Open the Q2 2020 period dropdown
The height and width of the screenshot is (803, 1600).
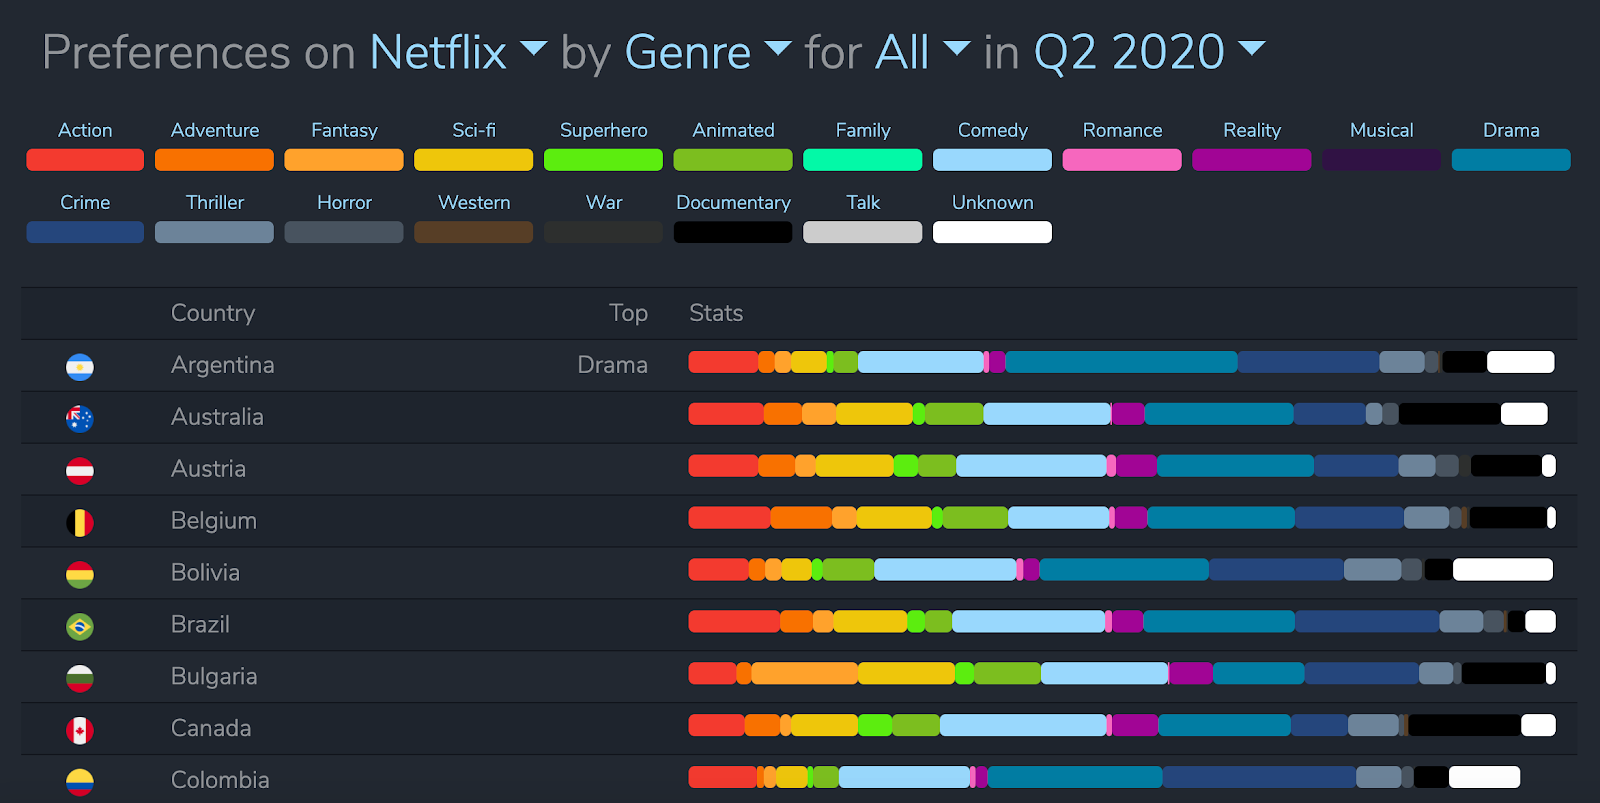[x=1149, y=52]
